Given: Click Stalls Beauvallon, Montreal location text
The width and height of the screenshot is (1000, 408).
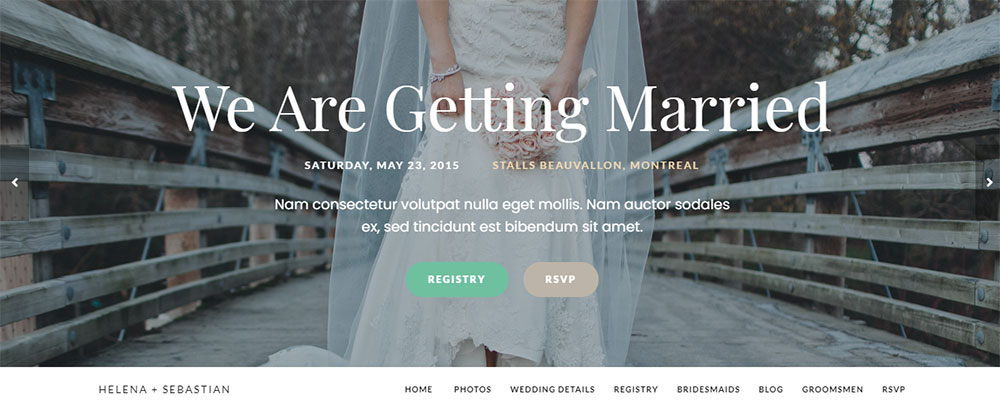Looking at the screenshot, I should pos(596,165).
